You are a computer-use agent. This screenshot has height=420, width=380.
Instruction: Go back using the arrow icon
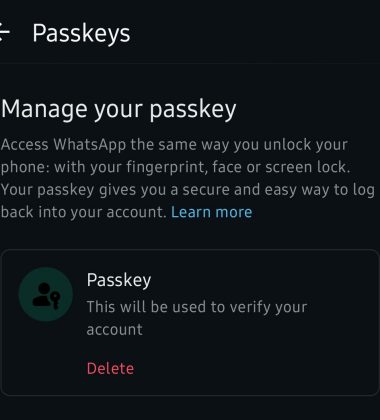pos(5,32)
